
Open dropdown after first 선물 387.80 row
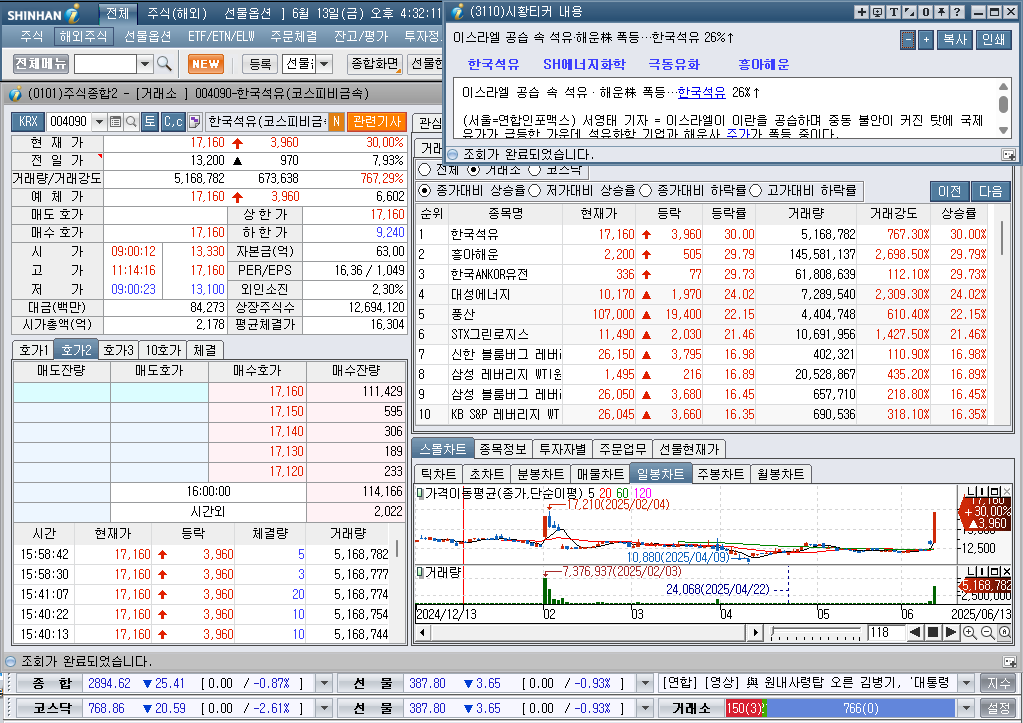645,684
